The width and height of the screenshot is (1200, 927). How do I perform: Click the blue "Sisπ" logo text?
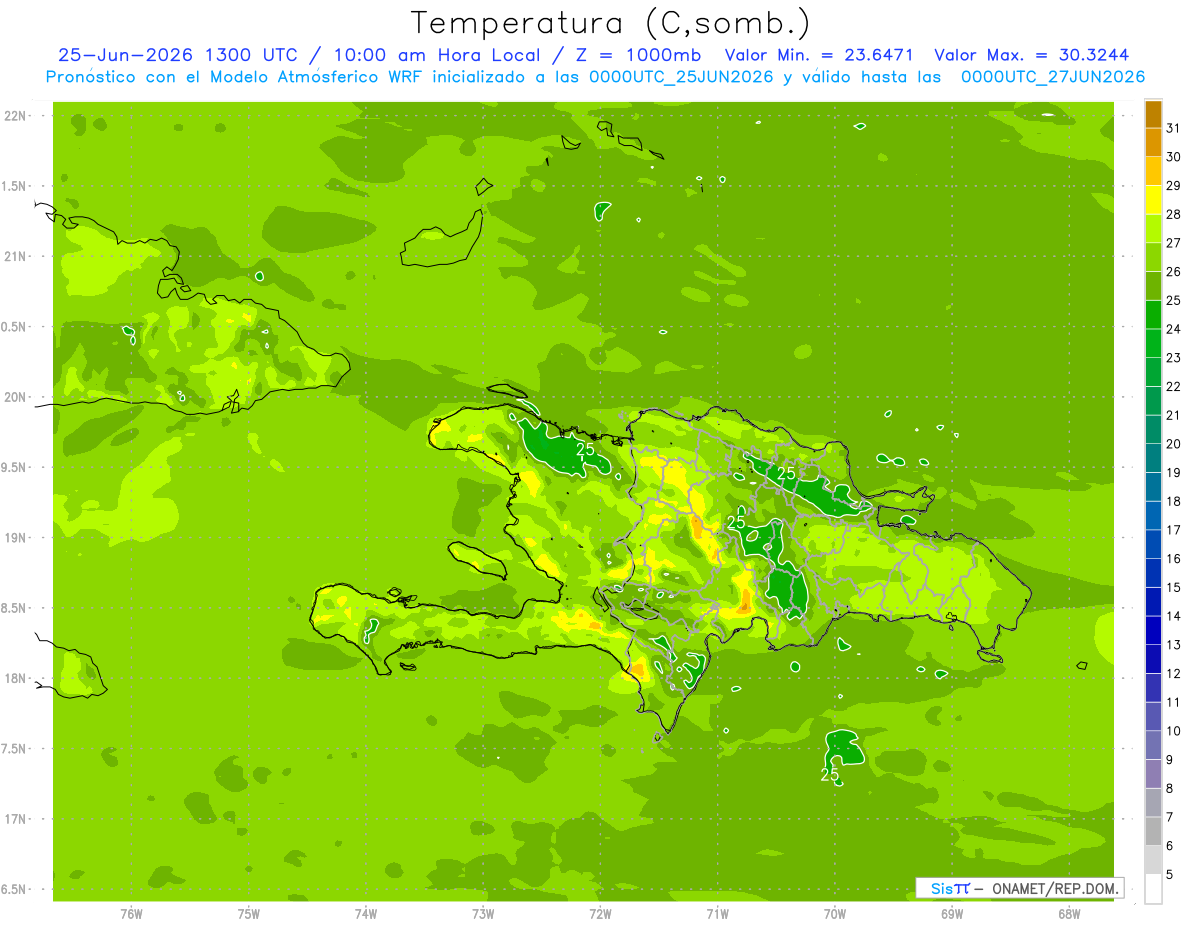(x=950, y=888)
